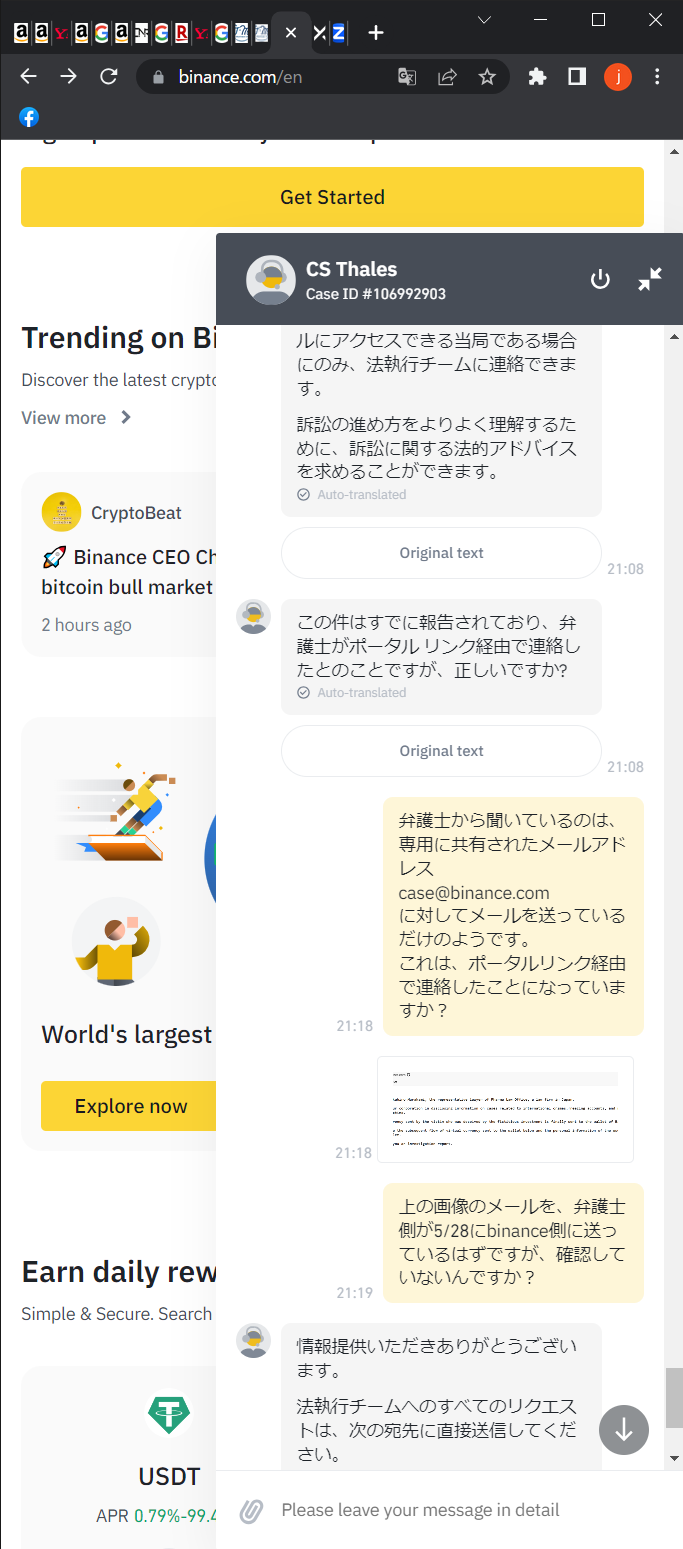Expand the tab search dropdown chevron
The width and height of the screenshot is (683, 1549).
point(484,20)
